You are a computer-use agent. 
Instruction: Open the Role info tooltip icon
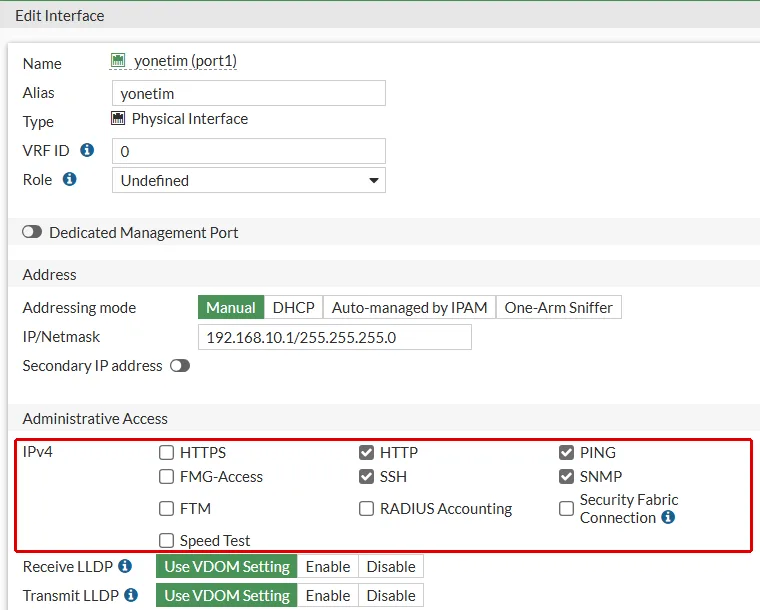click(x=70, y=179)
